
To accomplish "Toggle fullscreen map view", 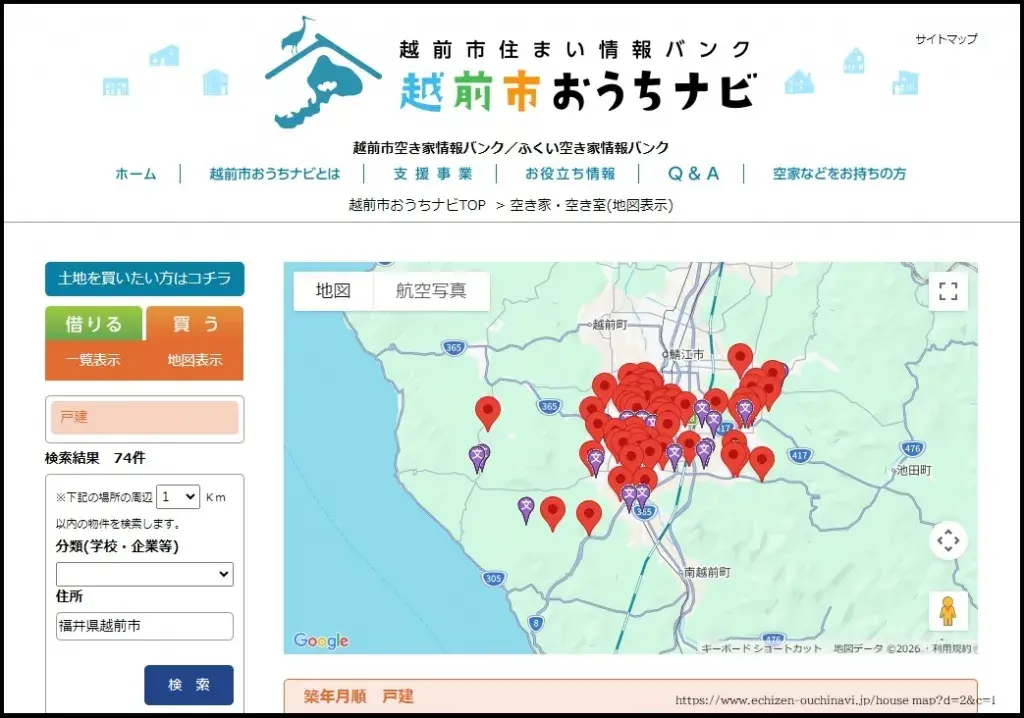I will click(x=948, y=292).
